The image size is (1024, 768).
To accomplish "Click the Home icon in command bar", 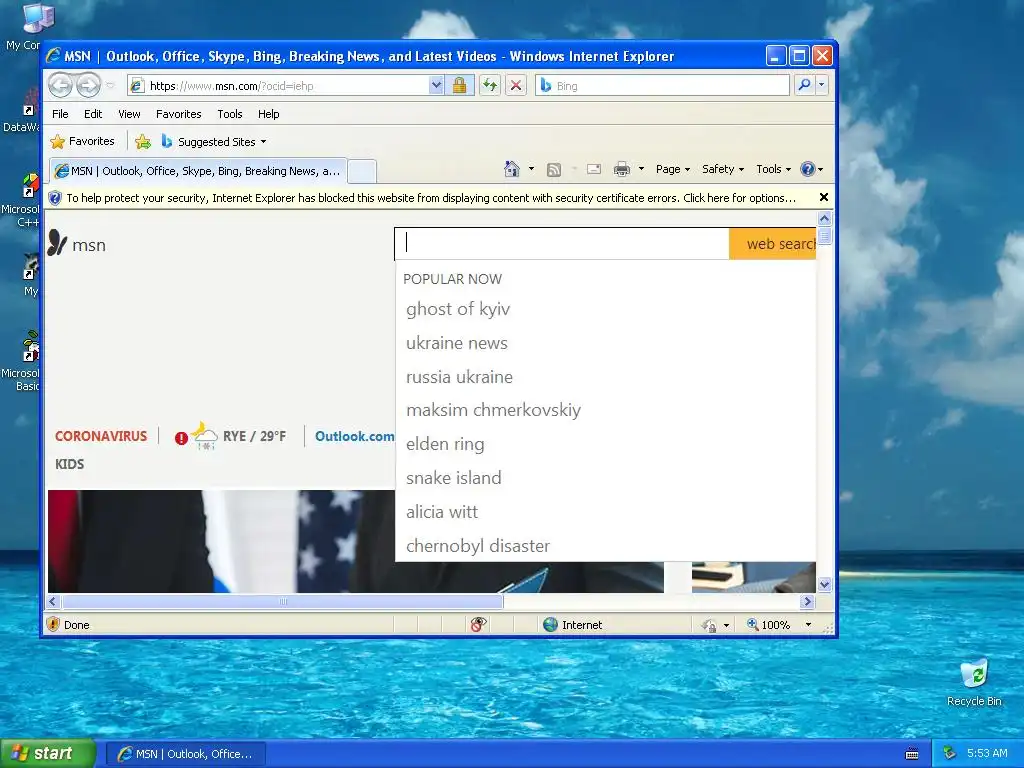I will coord(512,169).
